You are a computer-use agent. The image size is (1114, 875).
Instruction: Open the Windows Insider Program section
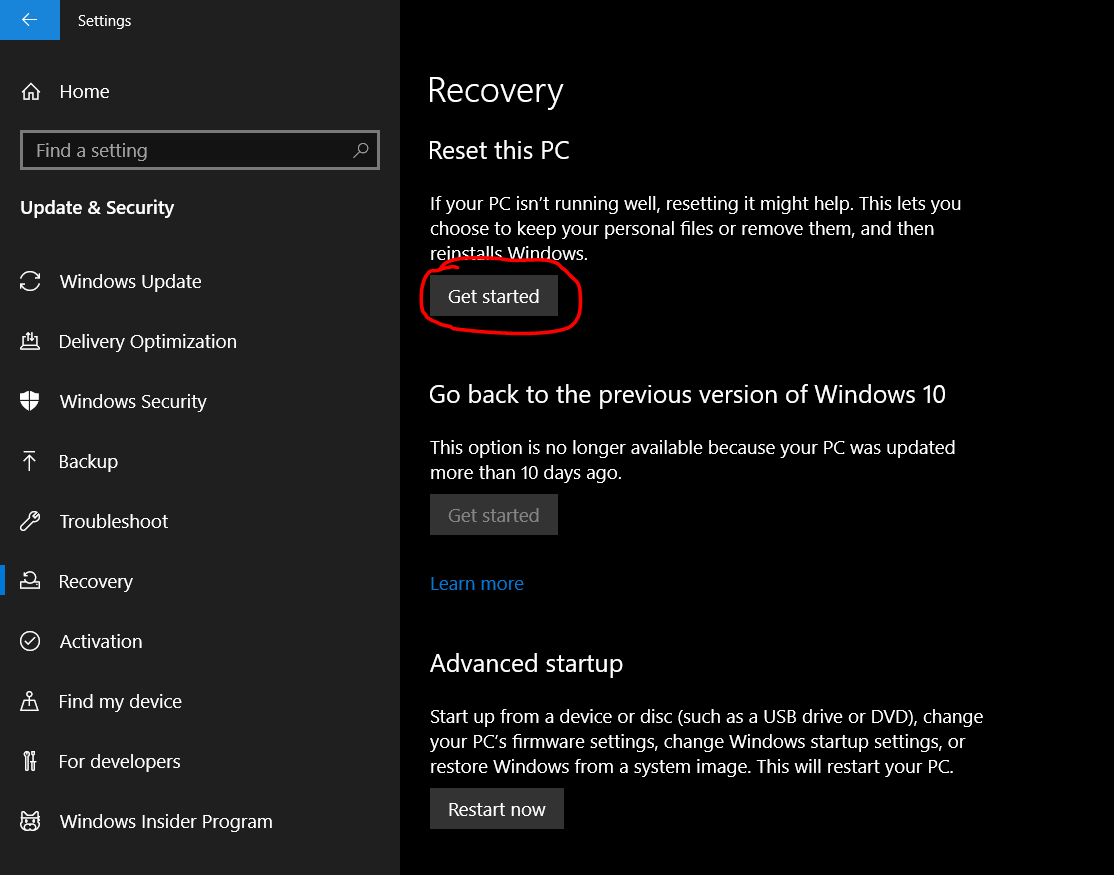165,822
